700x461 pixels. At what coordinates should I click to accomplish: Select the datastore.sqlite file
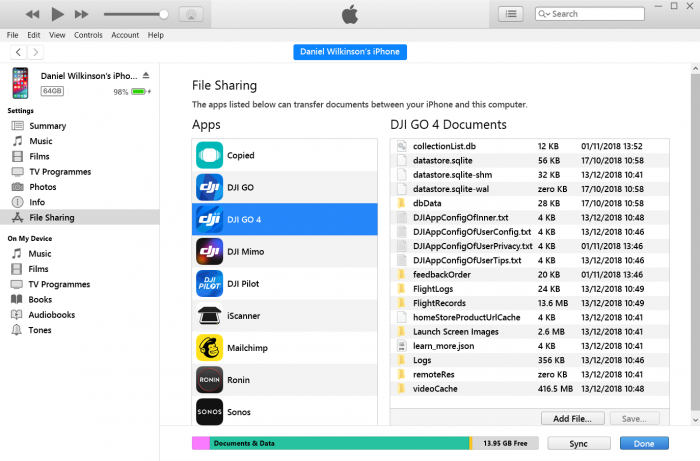529,160
